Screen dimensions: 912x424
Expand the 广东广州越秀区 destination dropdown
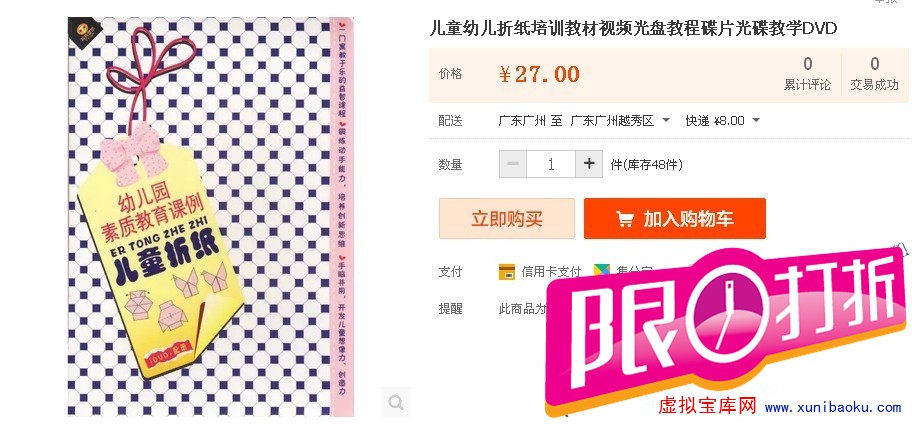[x=620, y=120]
